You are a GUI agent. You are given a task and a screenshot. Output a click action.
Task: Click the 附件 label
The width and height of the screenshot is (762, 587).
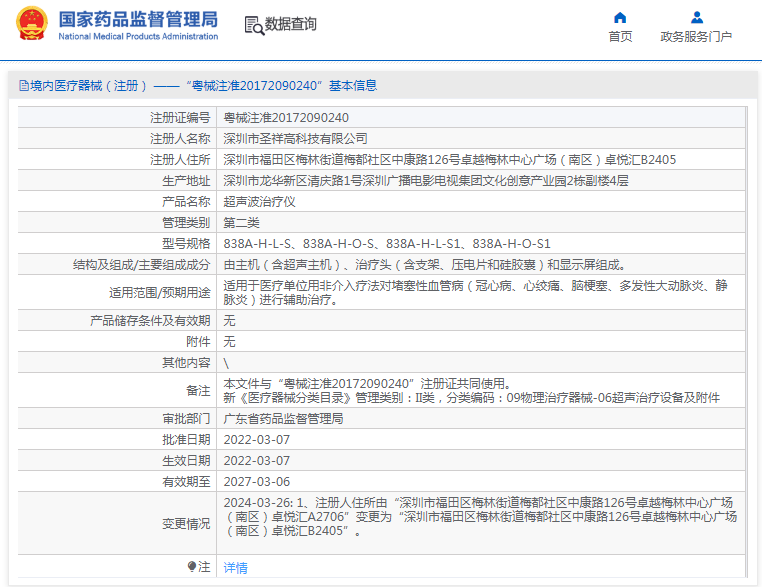pos(198,342)
